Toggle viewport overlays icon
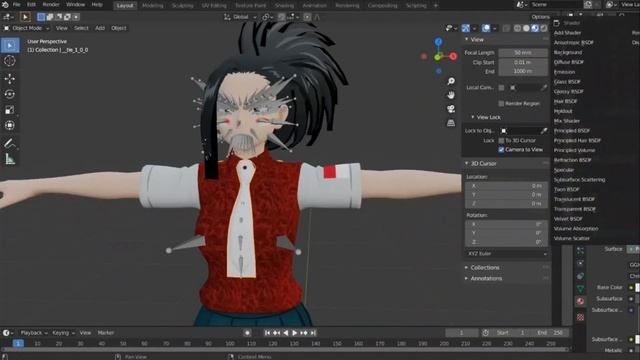This screenshot has width=640, height=360. pos(486,28)
